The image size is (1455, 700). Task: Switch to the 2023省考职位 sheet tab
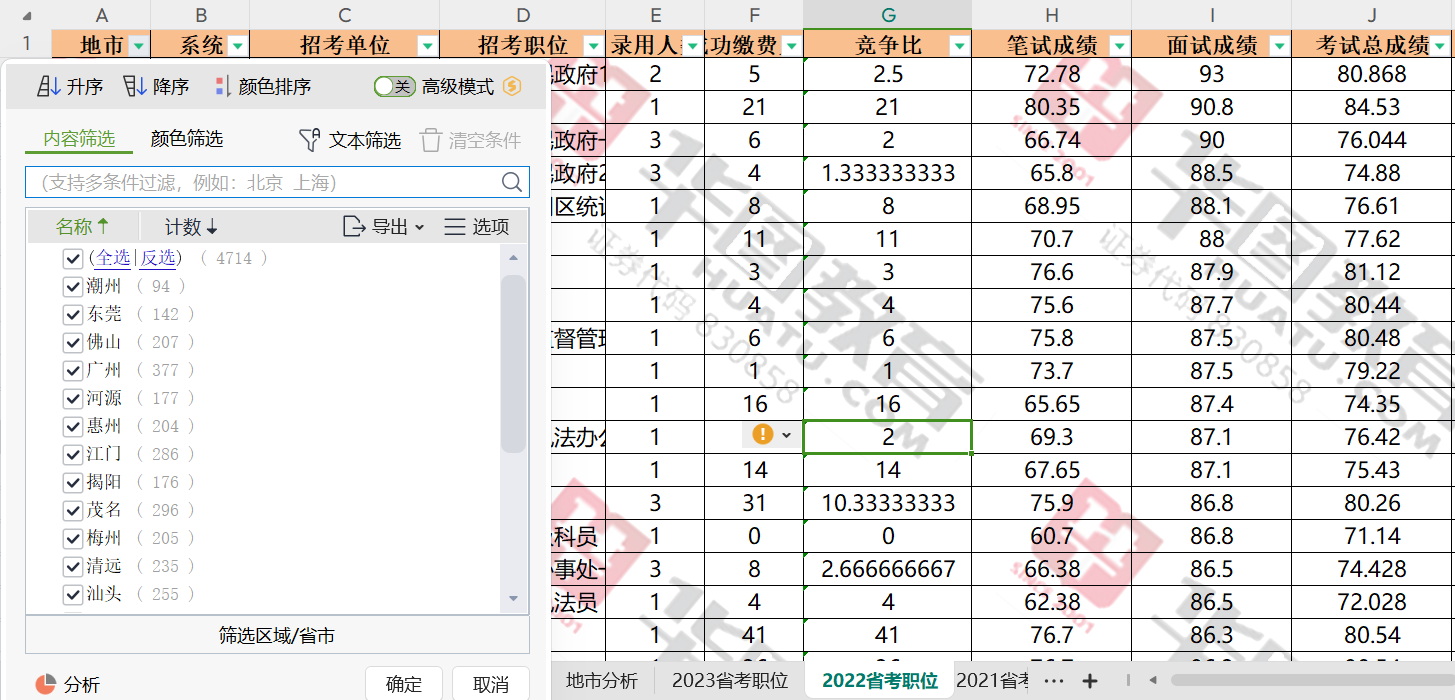click(730, 681)
